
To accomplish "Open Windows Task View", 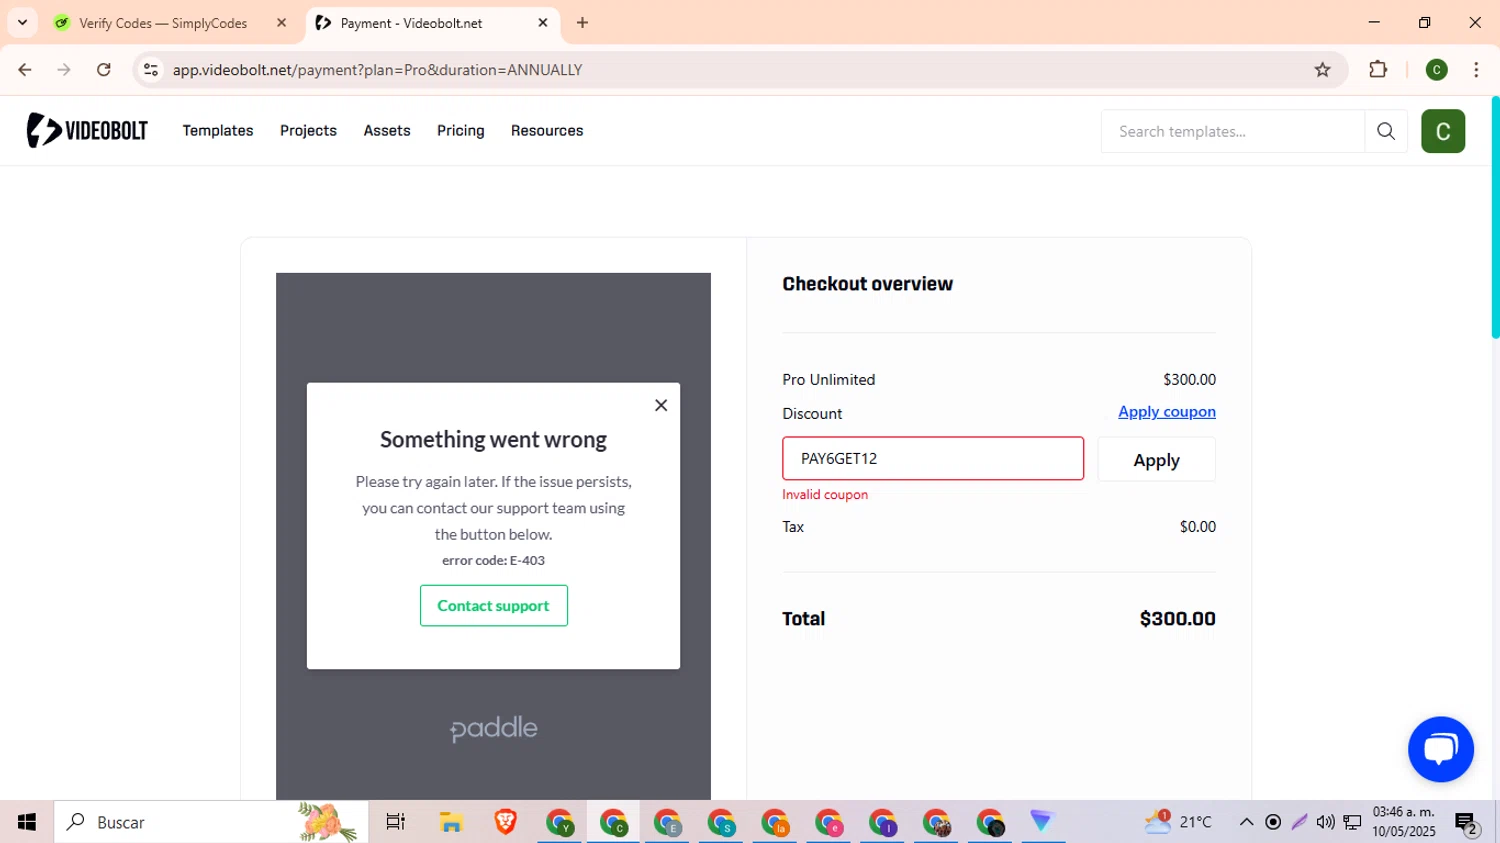I will pyautogui.click(x=396, y=822).
